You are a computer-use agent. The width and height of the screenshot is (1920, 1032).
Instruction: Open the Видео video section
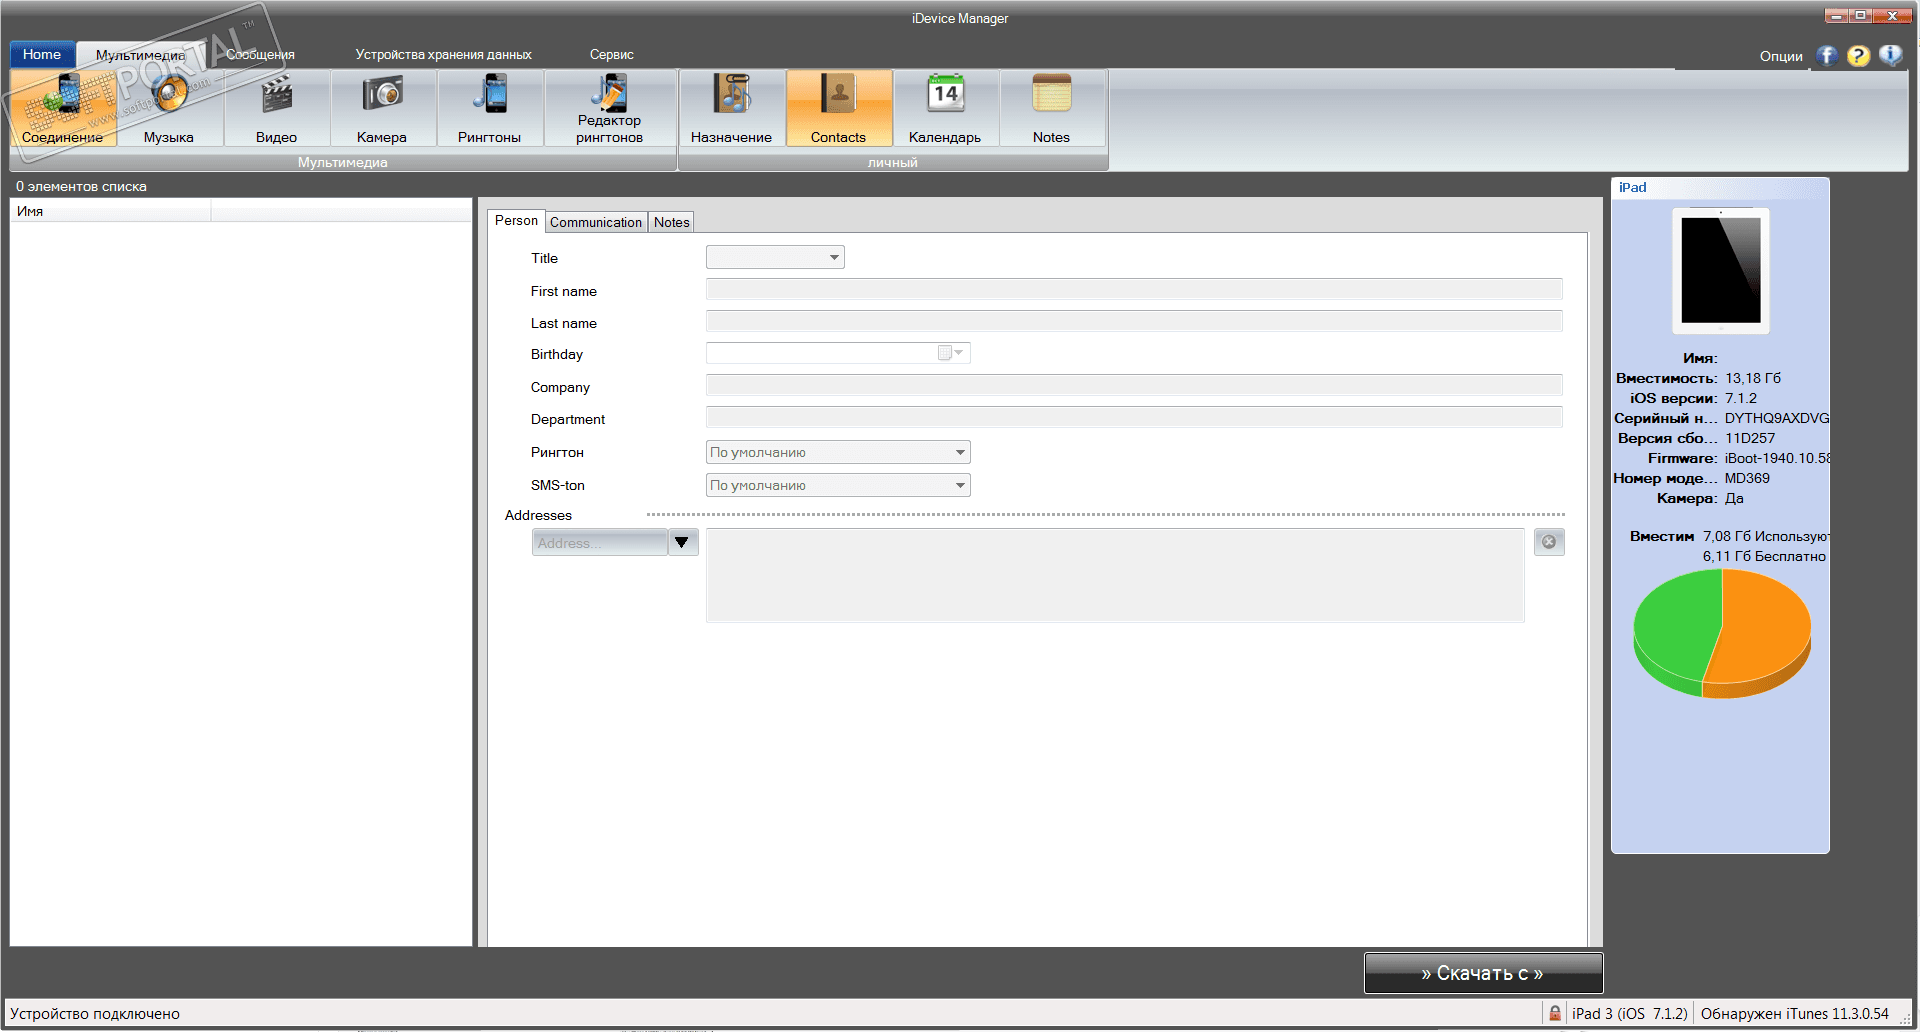coord(276,109)
